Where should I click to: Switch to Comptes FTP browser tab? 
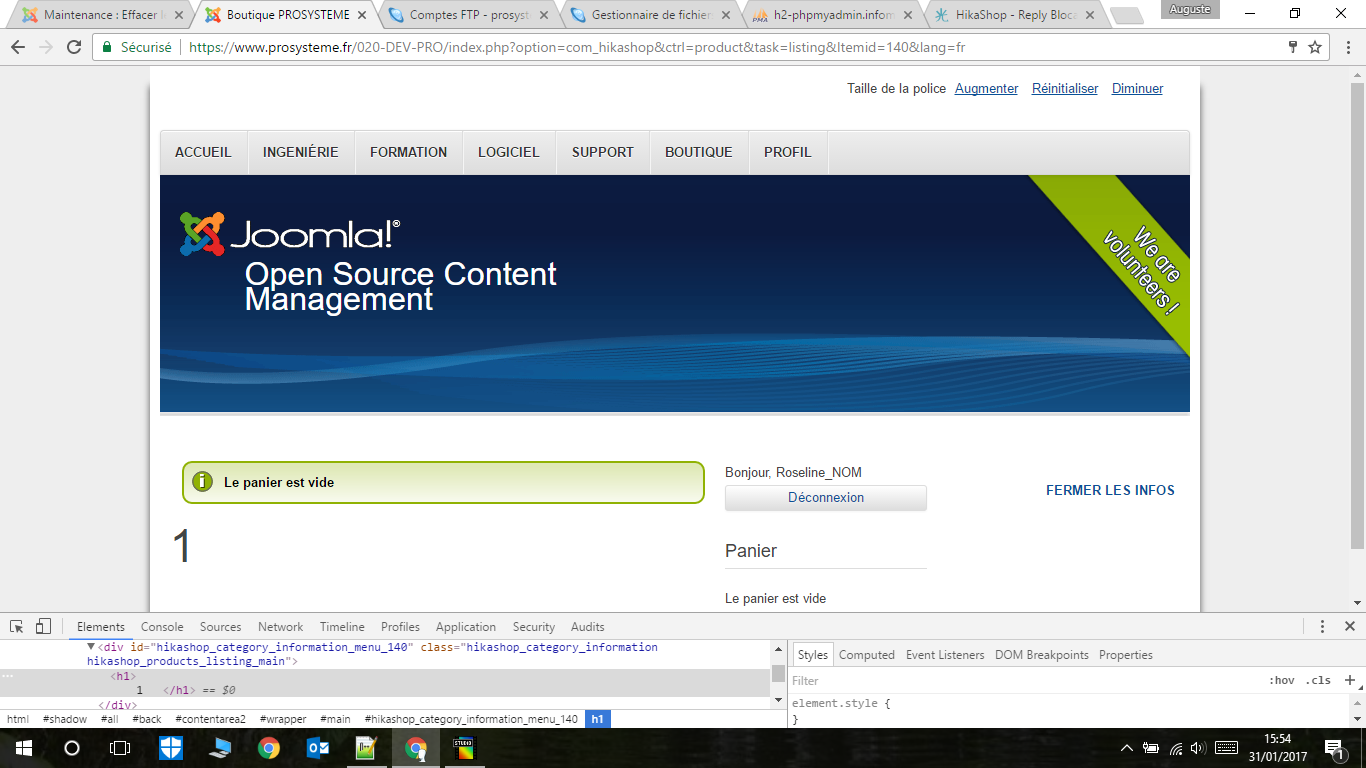point(468,16)
